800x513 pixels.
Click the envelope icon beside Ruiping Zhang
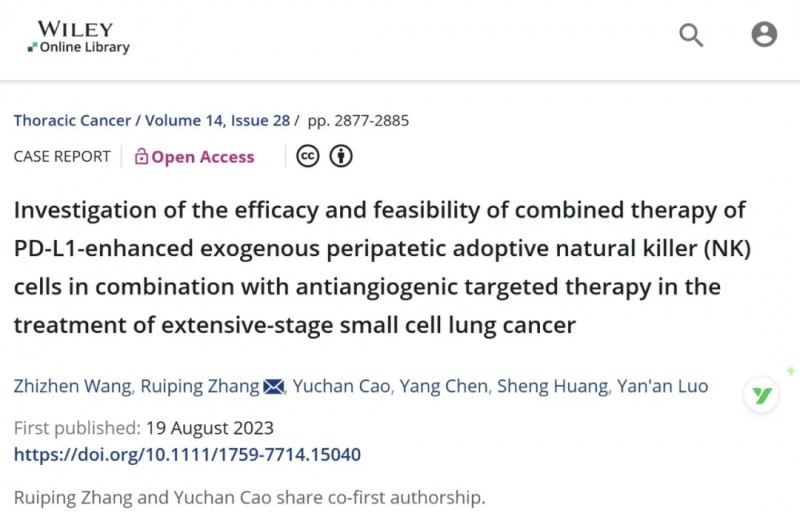tap(273, 386)
